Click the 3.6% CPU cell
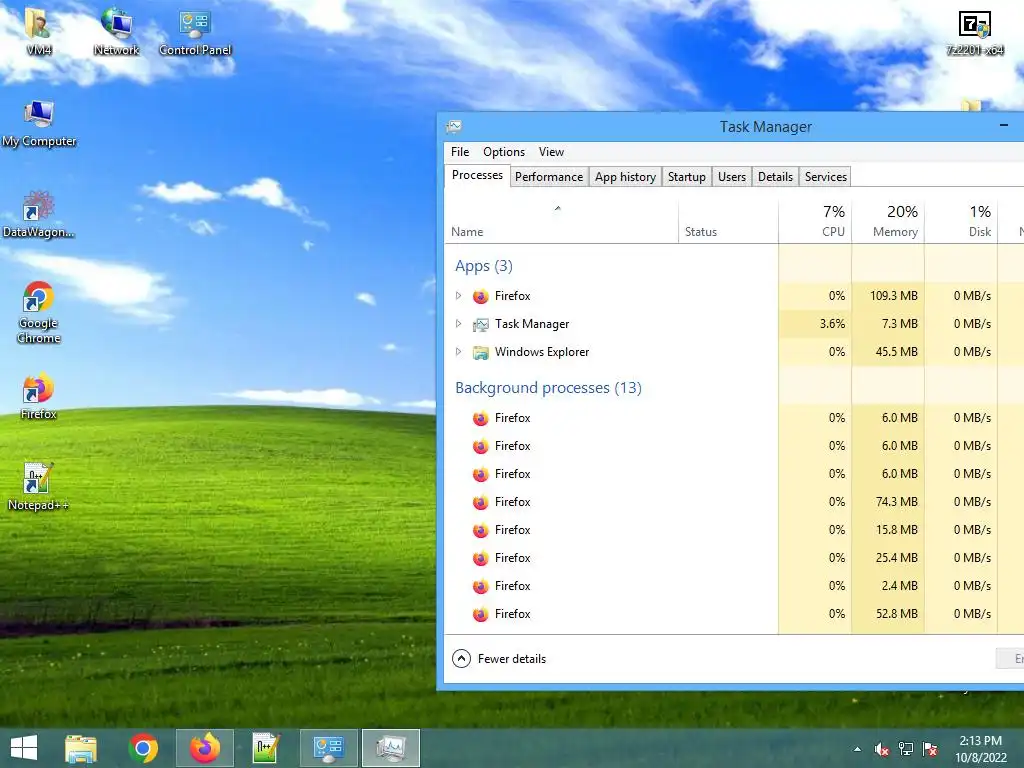This screenshot has width=1024, height=768. pos(815,324)
